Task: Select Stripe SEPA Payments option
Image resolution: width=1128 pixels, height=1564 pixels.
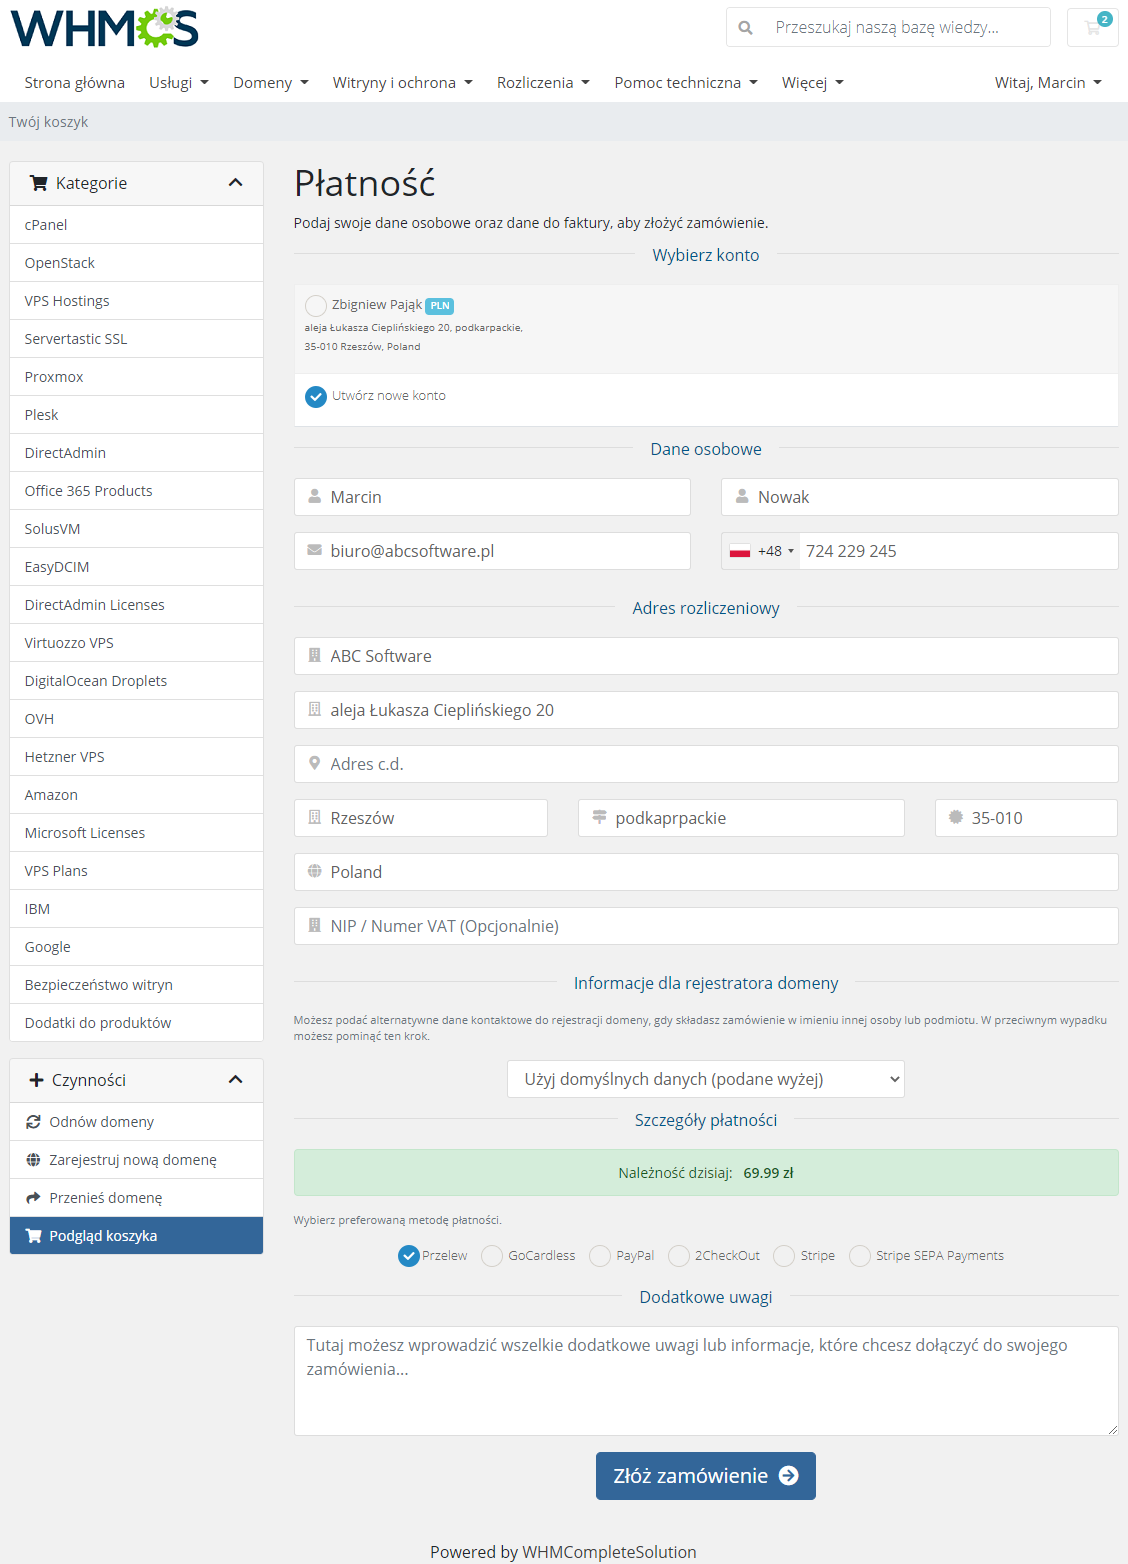Action: click(860, 1255)
